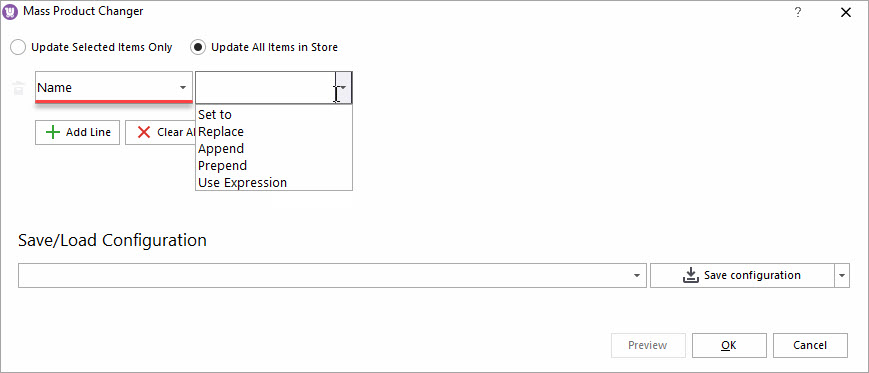Select Update Selected Items Only option

click(x=18, y=48)
